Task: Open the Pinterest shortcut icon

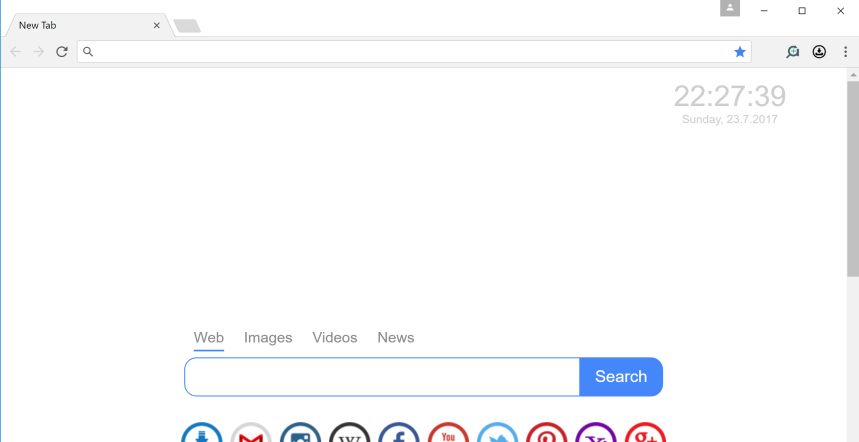Action: [x=547, y=435]
